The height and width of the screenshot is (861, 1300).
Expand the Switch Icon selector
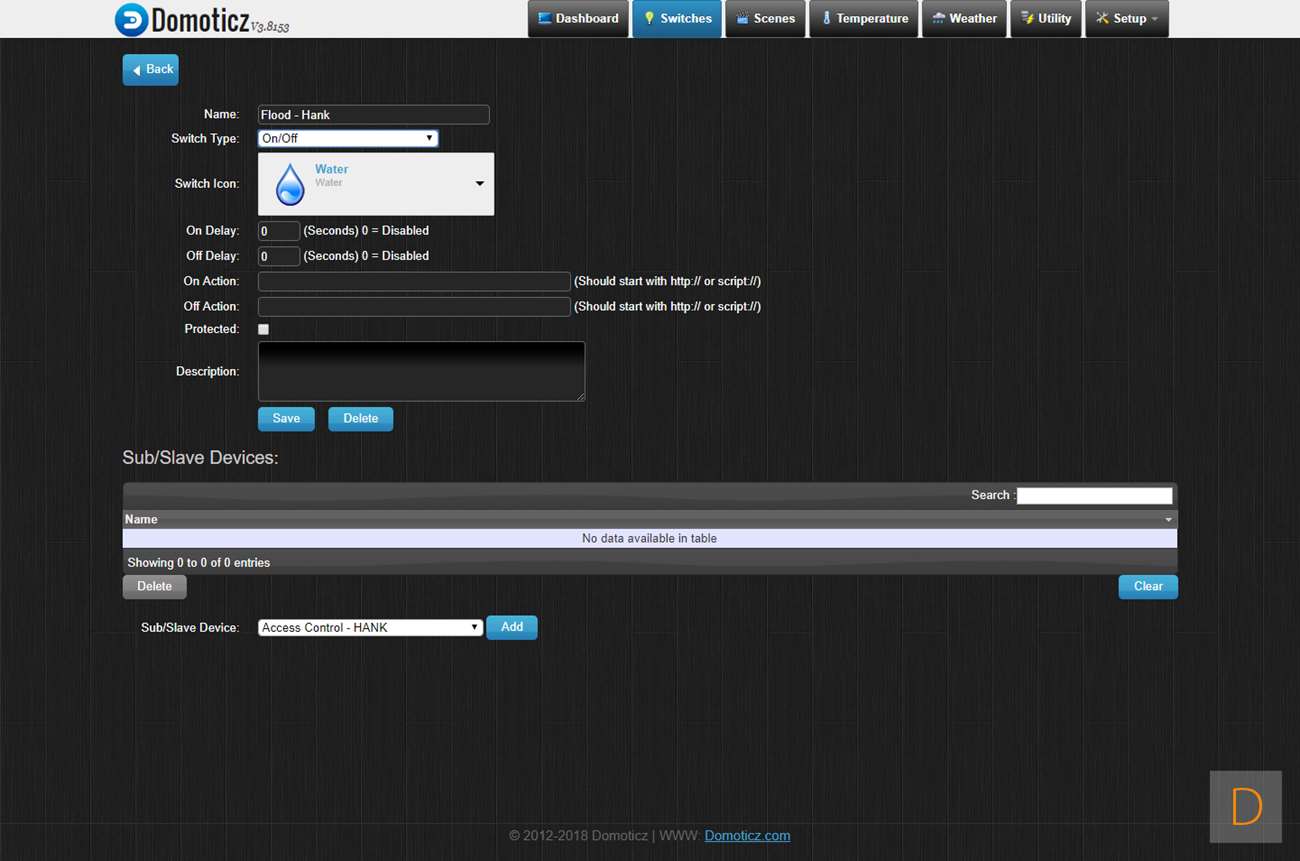(479, 184)
